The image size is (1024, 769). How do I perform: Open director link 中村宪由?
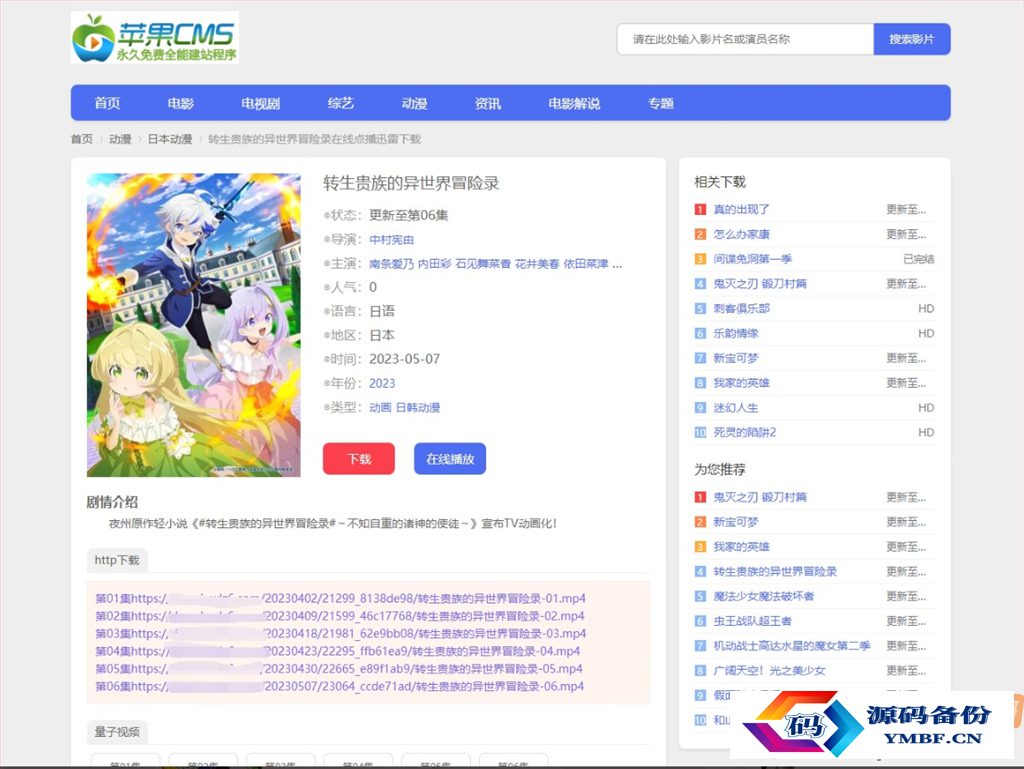coord(392,240)
